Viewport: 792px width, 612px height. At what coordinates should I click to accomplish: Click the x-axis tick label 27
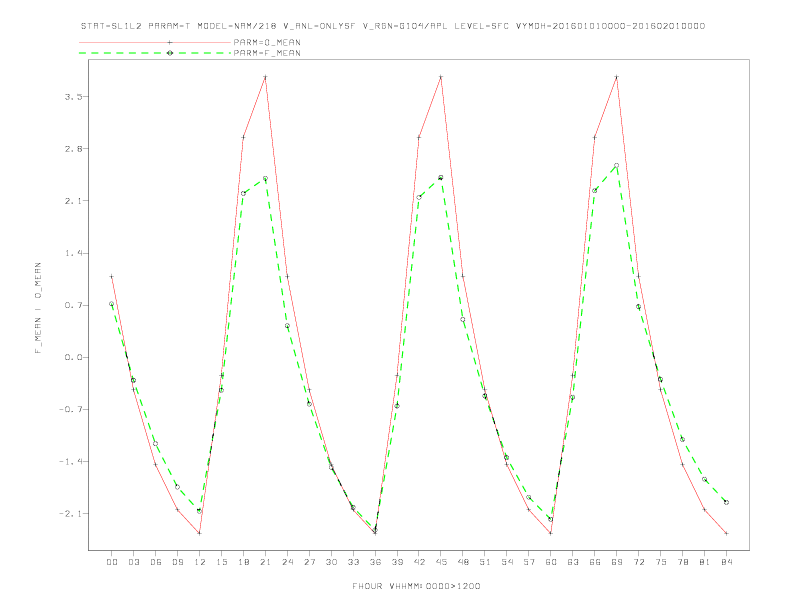[x=309, y=562]
